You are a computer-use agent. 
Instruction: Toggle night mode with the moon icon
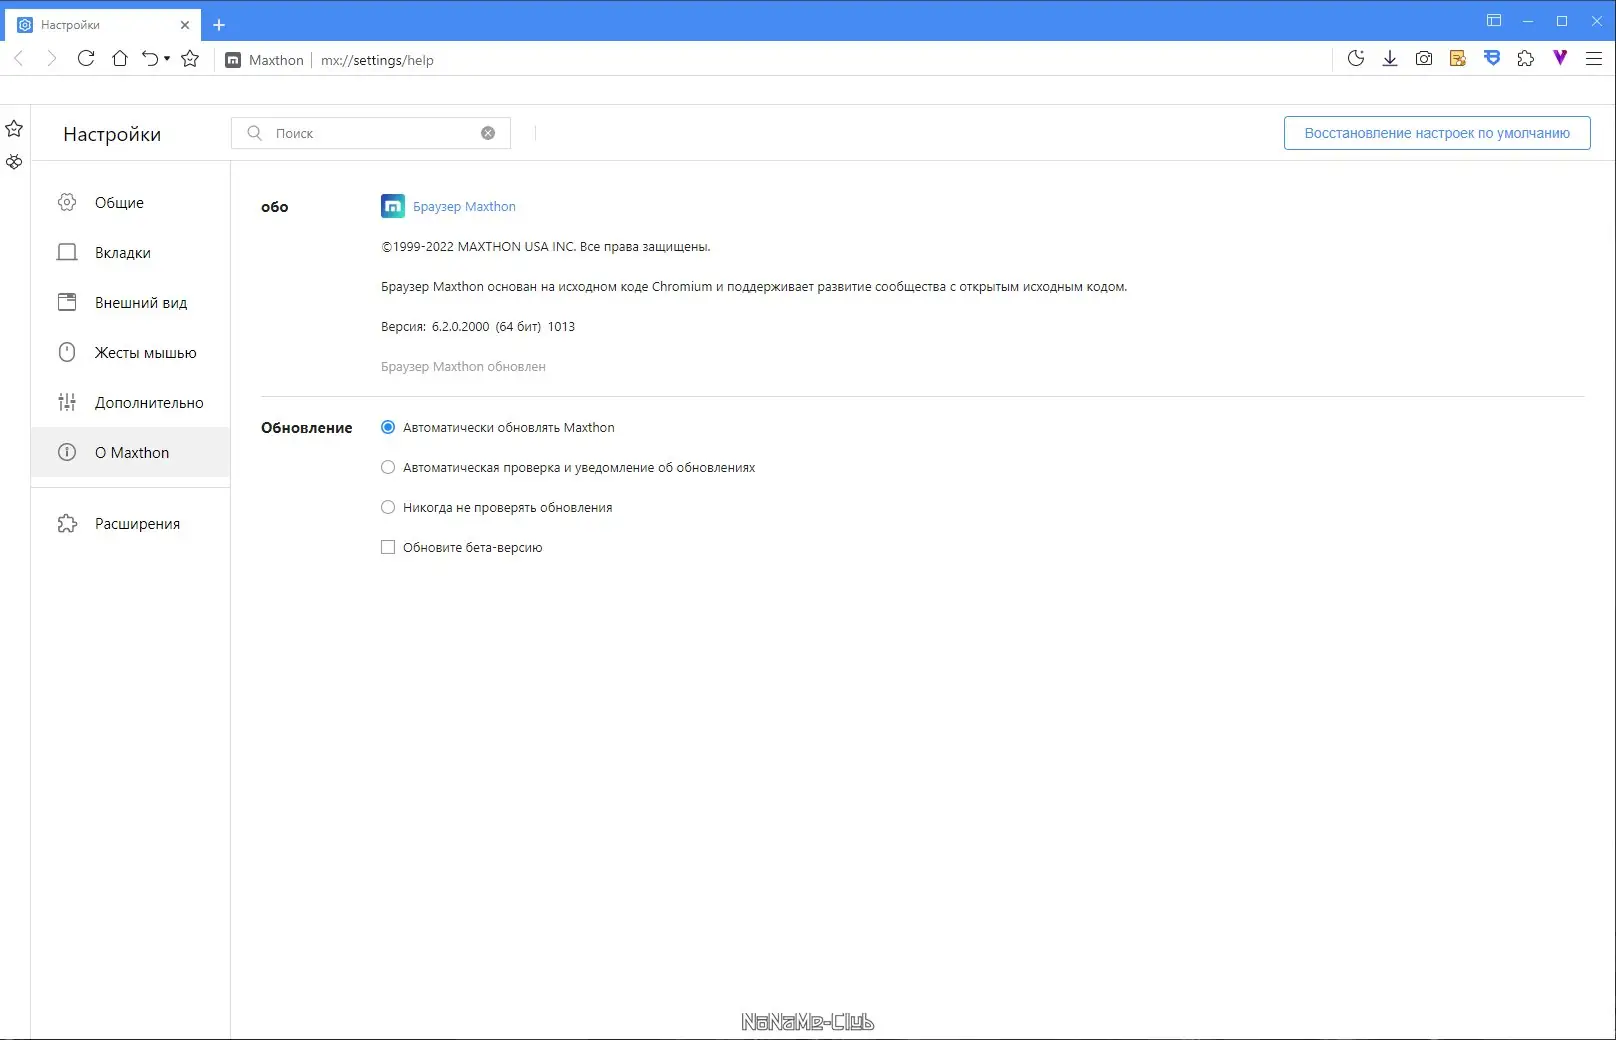coord(1356,59)
